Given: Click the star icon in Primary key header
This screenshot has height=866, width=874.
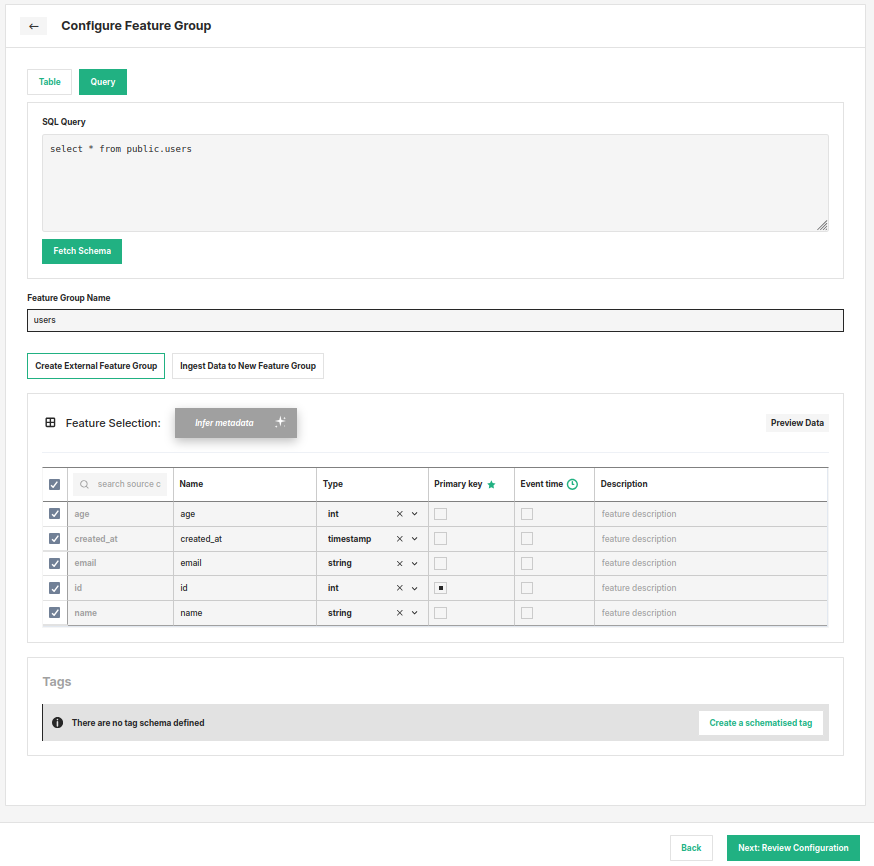Looking at the screenshot, I should coord(489,483).
